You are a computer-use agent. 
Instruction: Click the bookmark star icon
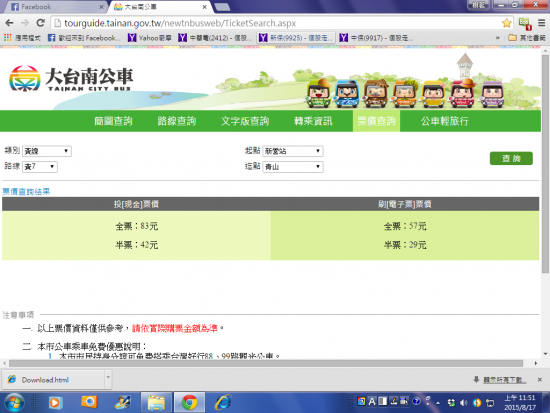507,23
